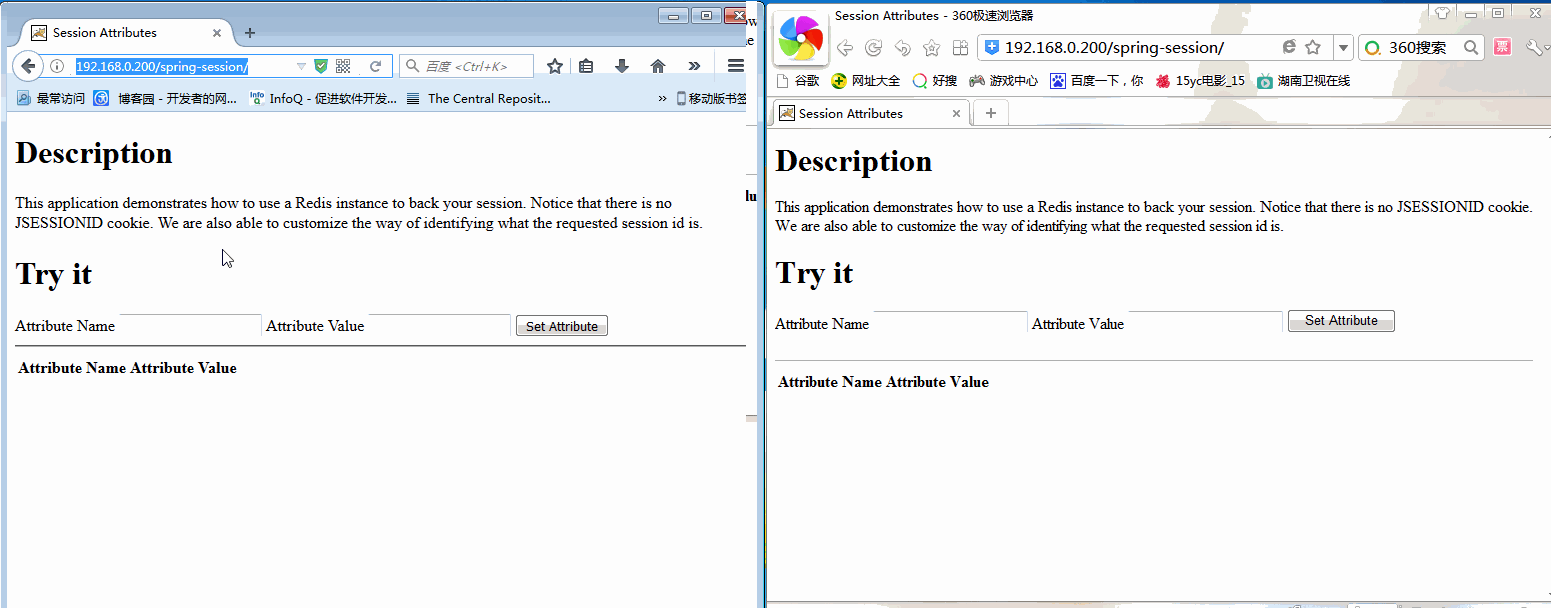This screenshot has height=608, width=1551.
Task: Open 360 address bar dropdown arrow
Action: pos(1343,48)
